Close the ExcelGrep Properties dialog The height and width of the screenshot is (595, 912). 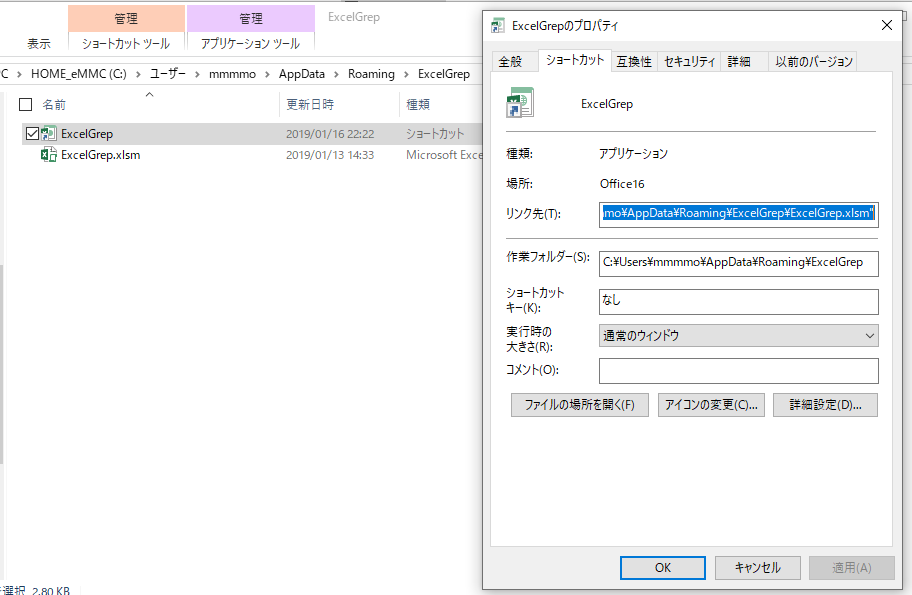click(886, 25)
